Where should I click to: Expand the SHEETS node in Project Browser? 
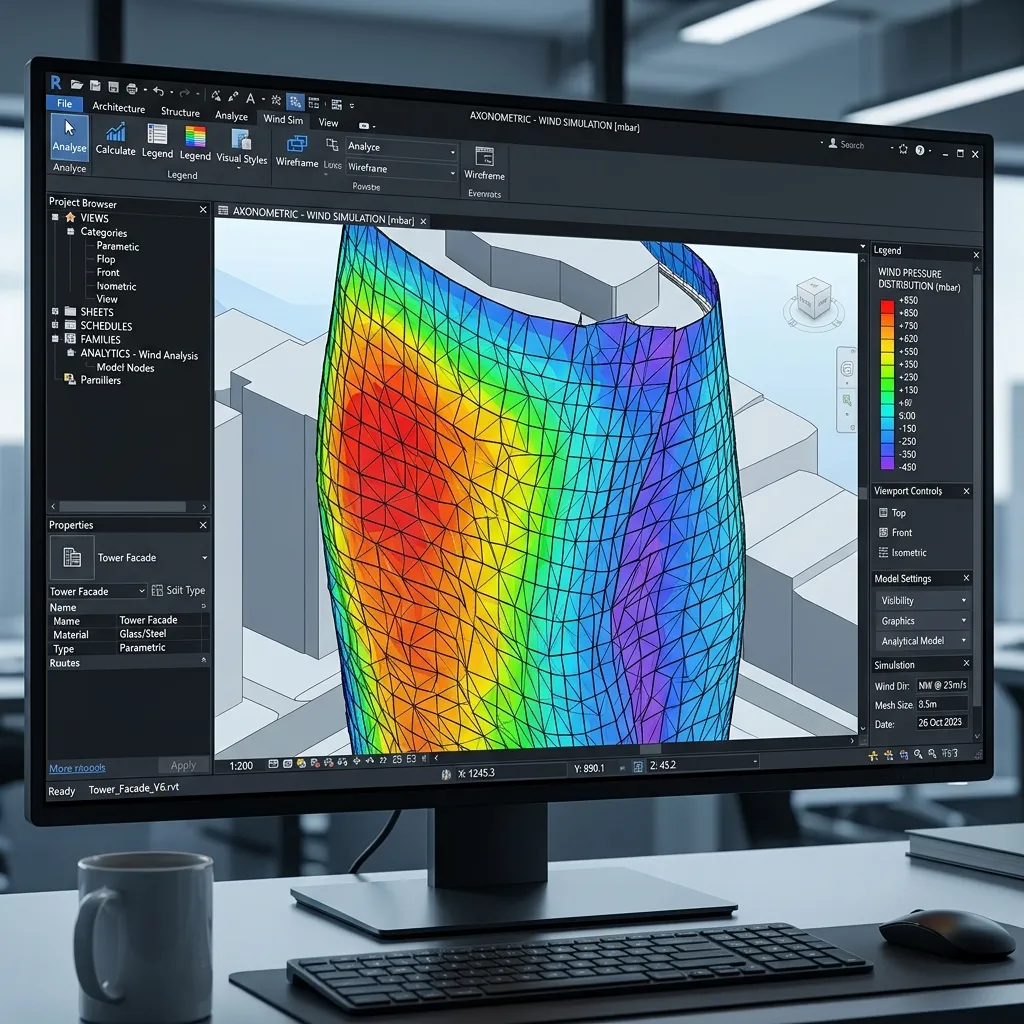tap(56, 312)
